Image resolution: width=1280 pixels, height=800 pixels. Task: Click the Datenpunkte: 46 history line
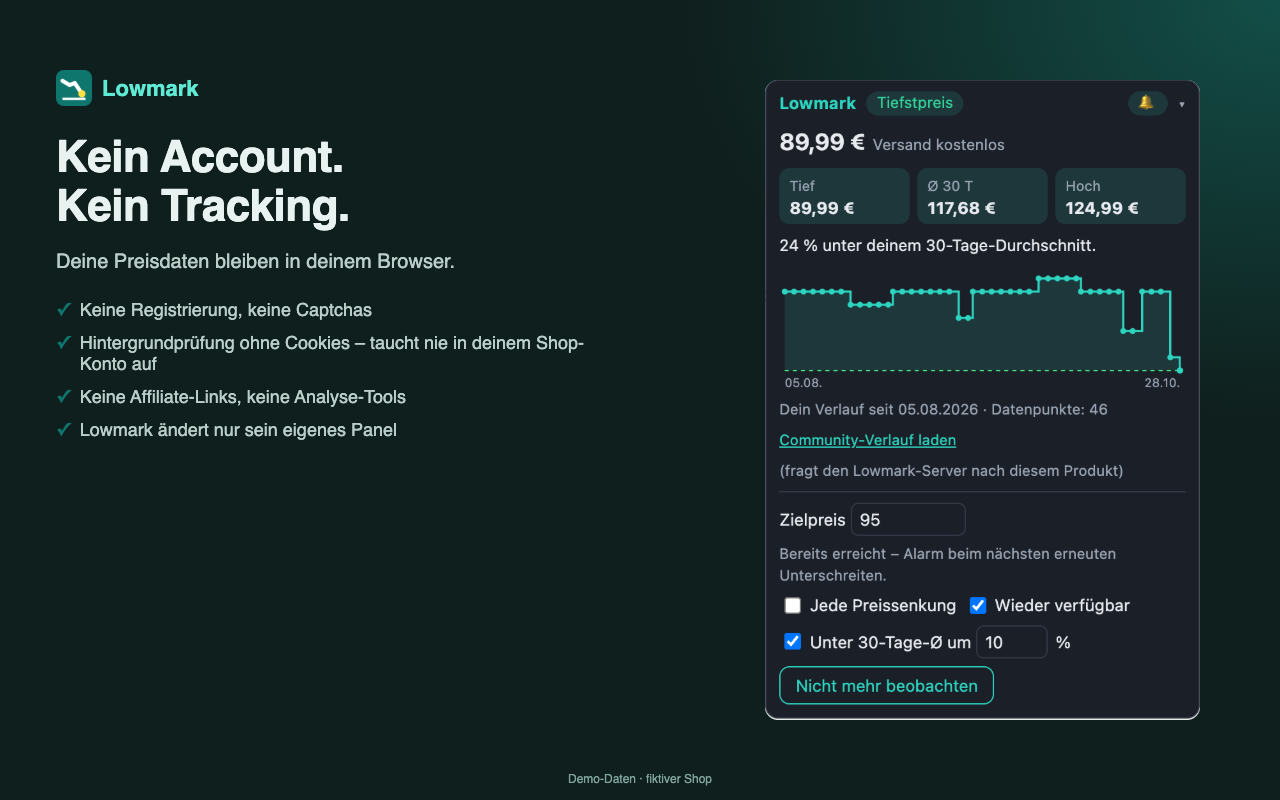pos(944,410)
